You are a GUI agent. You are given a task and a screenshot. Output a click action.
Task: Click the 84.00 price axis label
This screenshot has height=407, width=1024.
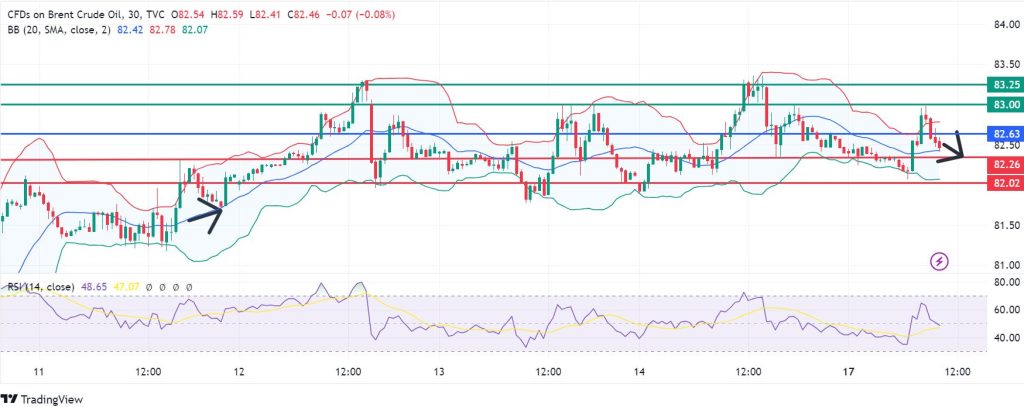coord(1006,25)
